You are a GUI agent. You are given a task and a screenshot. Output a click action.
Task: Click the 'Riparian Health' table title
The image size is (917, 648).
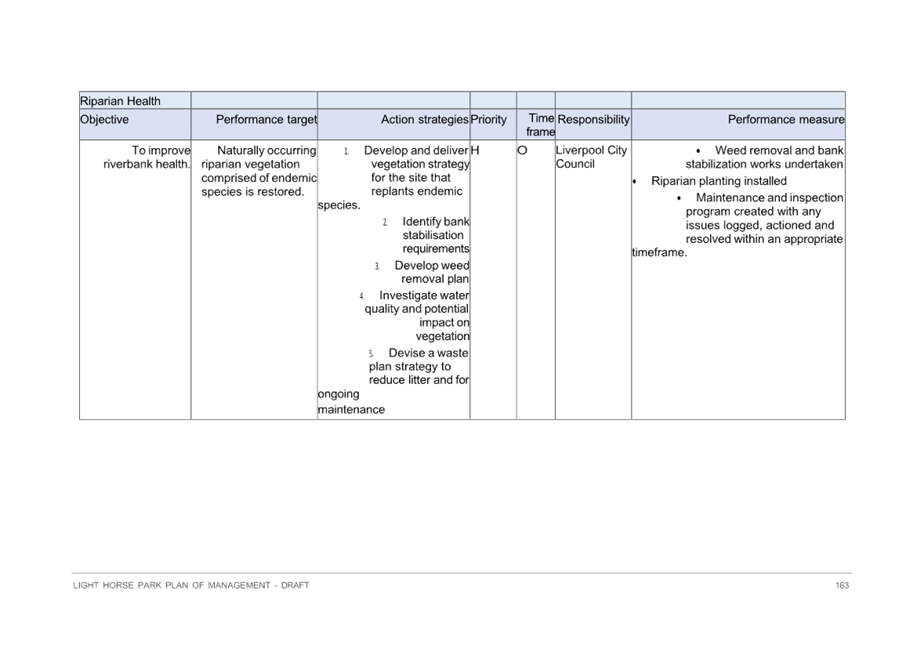(120, 101)
